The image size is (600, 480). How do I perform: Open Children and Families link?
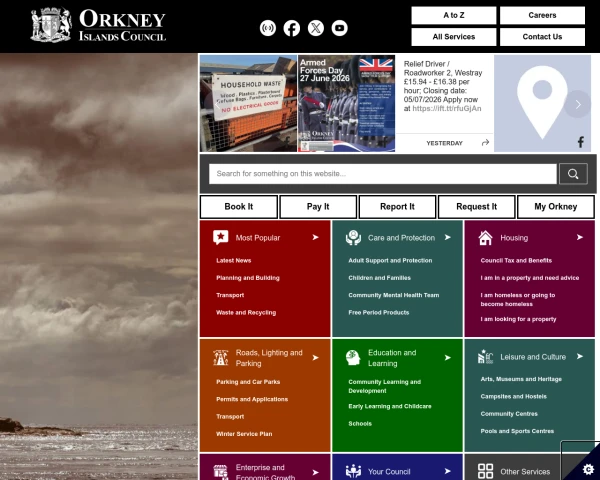coord(380,278)
